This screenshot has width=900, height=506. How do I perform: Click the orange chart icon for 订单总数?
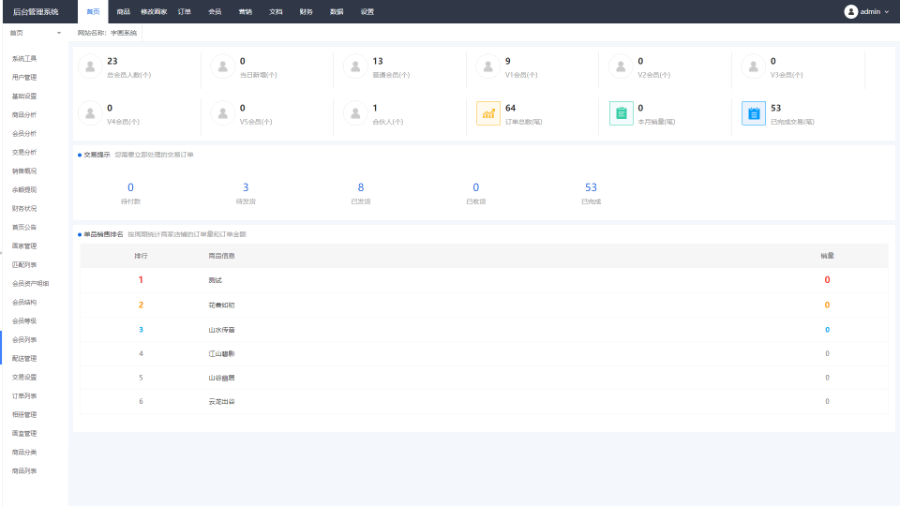coord(488,114)
